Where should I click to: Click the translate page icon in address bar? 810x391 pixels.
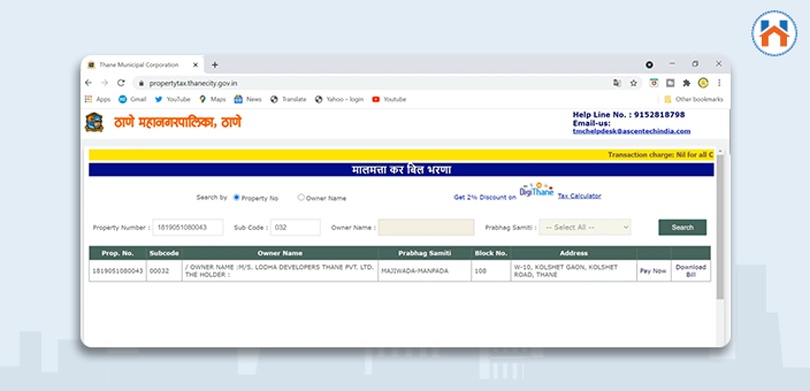click(617, 83)
